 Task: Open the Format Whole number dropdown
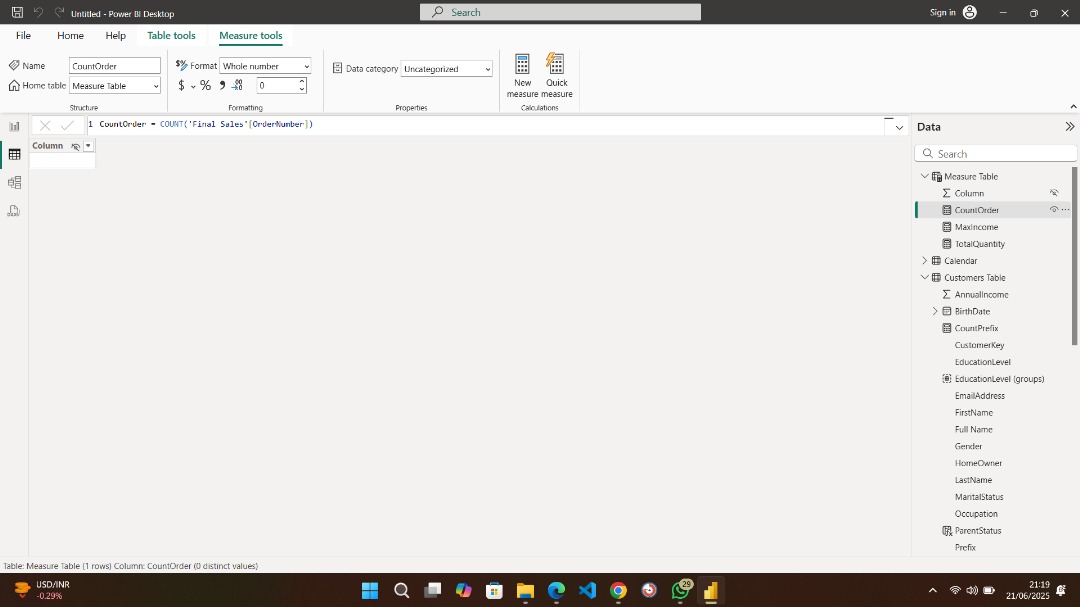point(265,68)
